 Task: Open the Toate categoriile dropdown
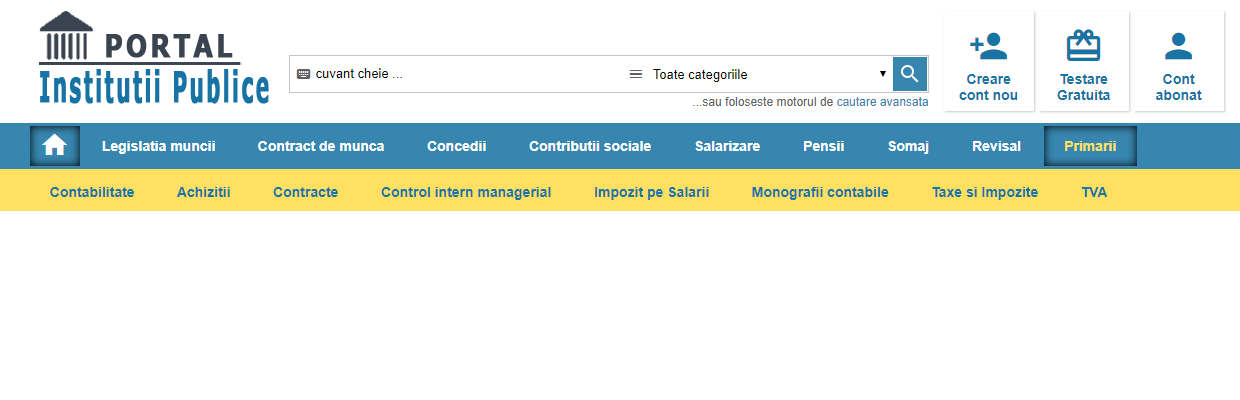coord(760,74)
